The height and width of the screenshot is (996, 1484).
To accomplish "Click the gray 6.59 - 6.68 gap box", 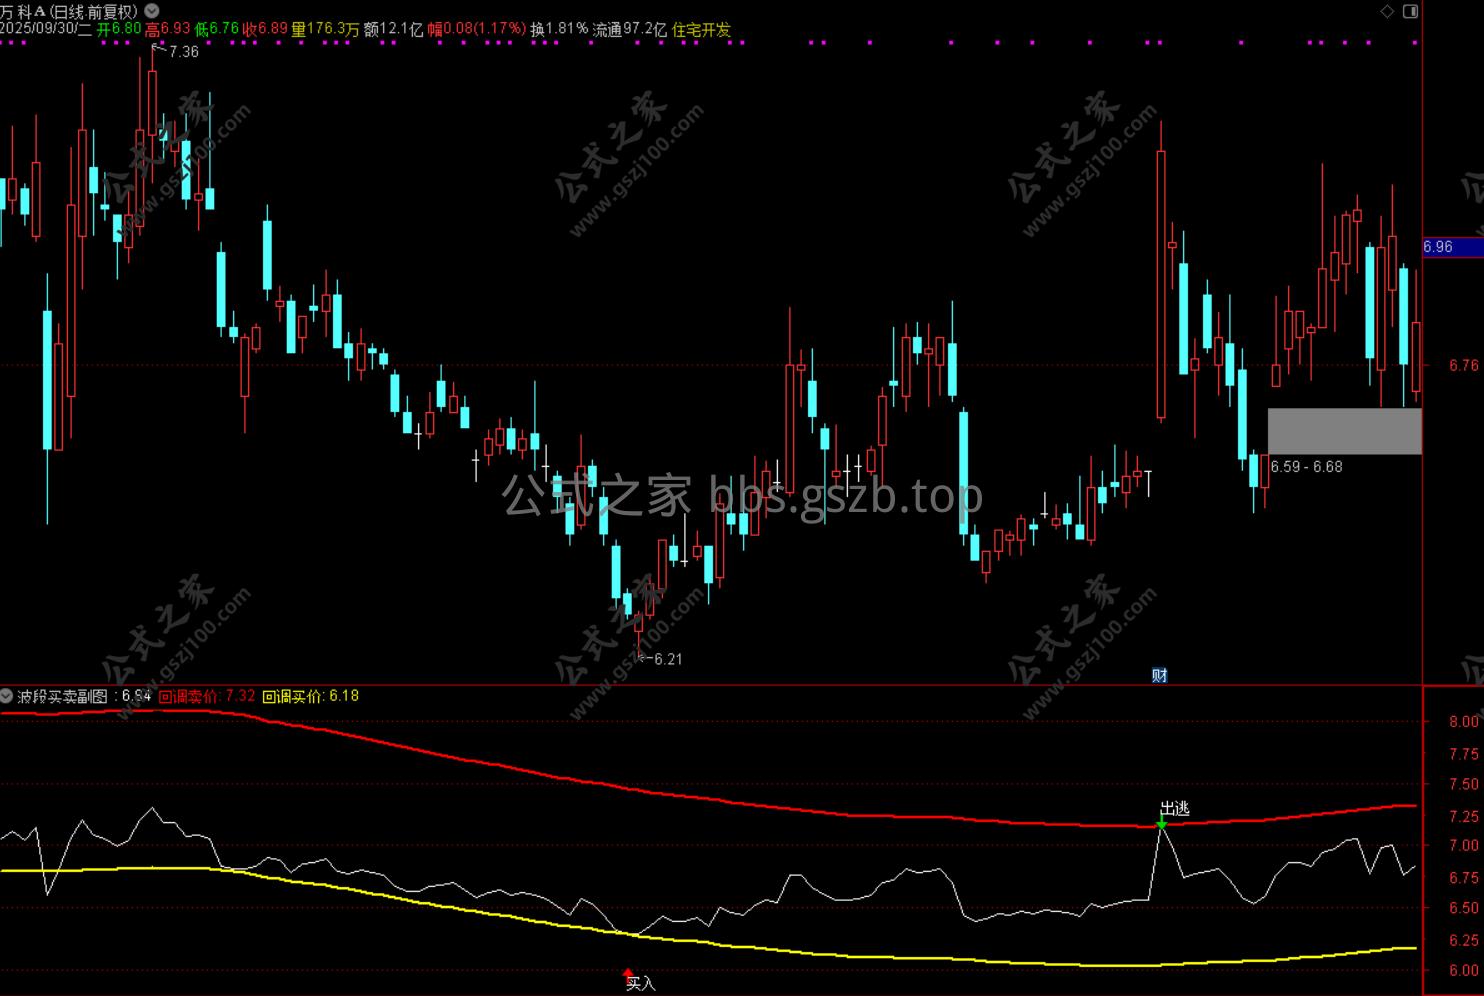I will [x=1344, y=431].
